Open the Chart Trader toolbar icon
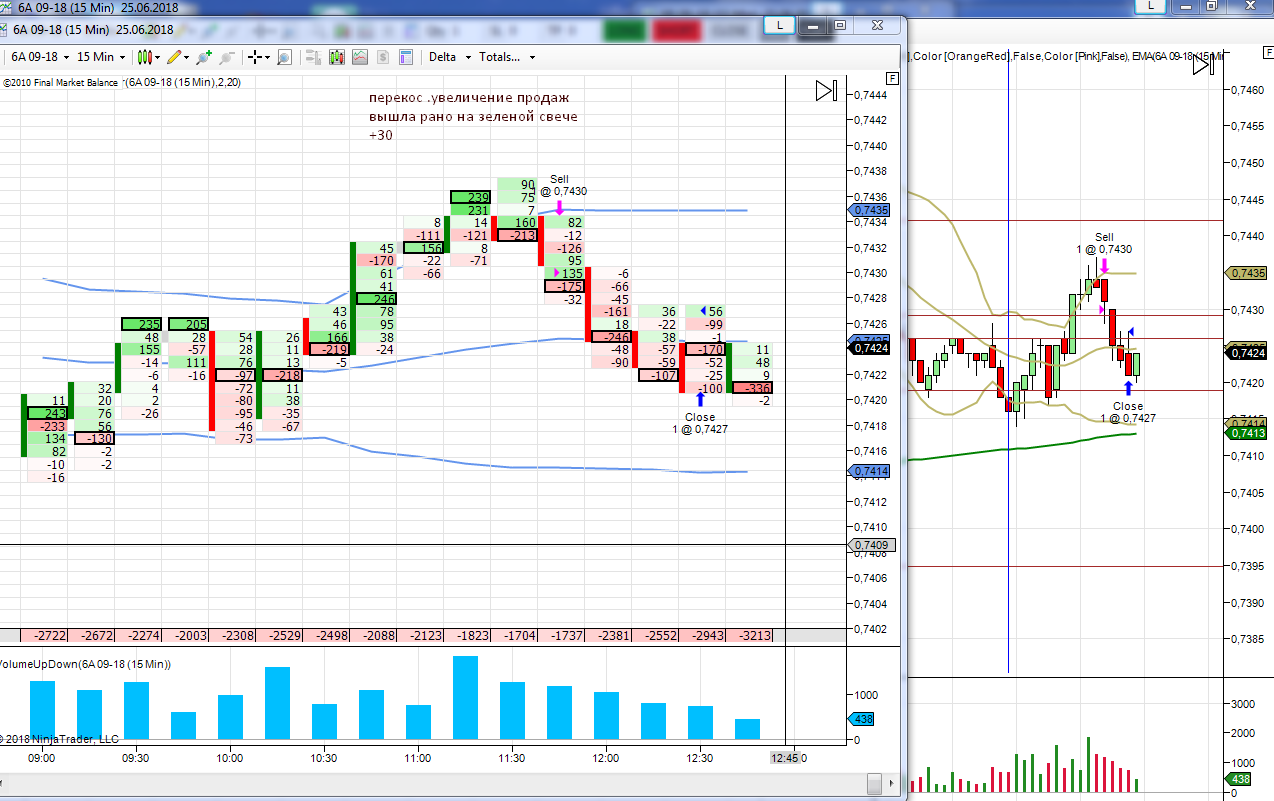This screenshot has height=801, width=1274. coord(313,57)
